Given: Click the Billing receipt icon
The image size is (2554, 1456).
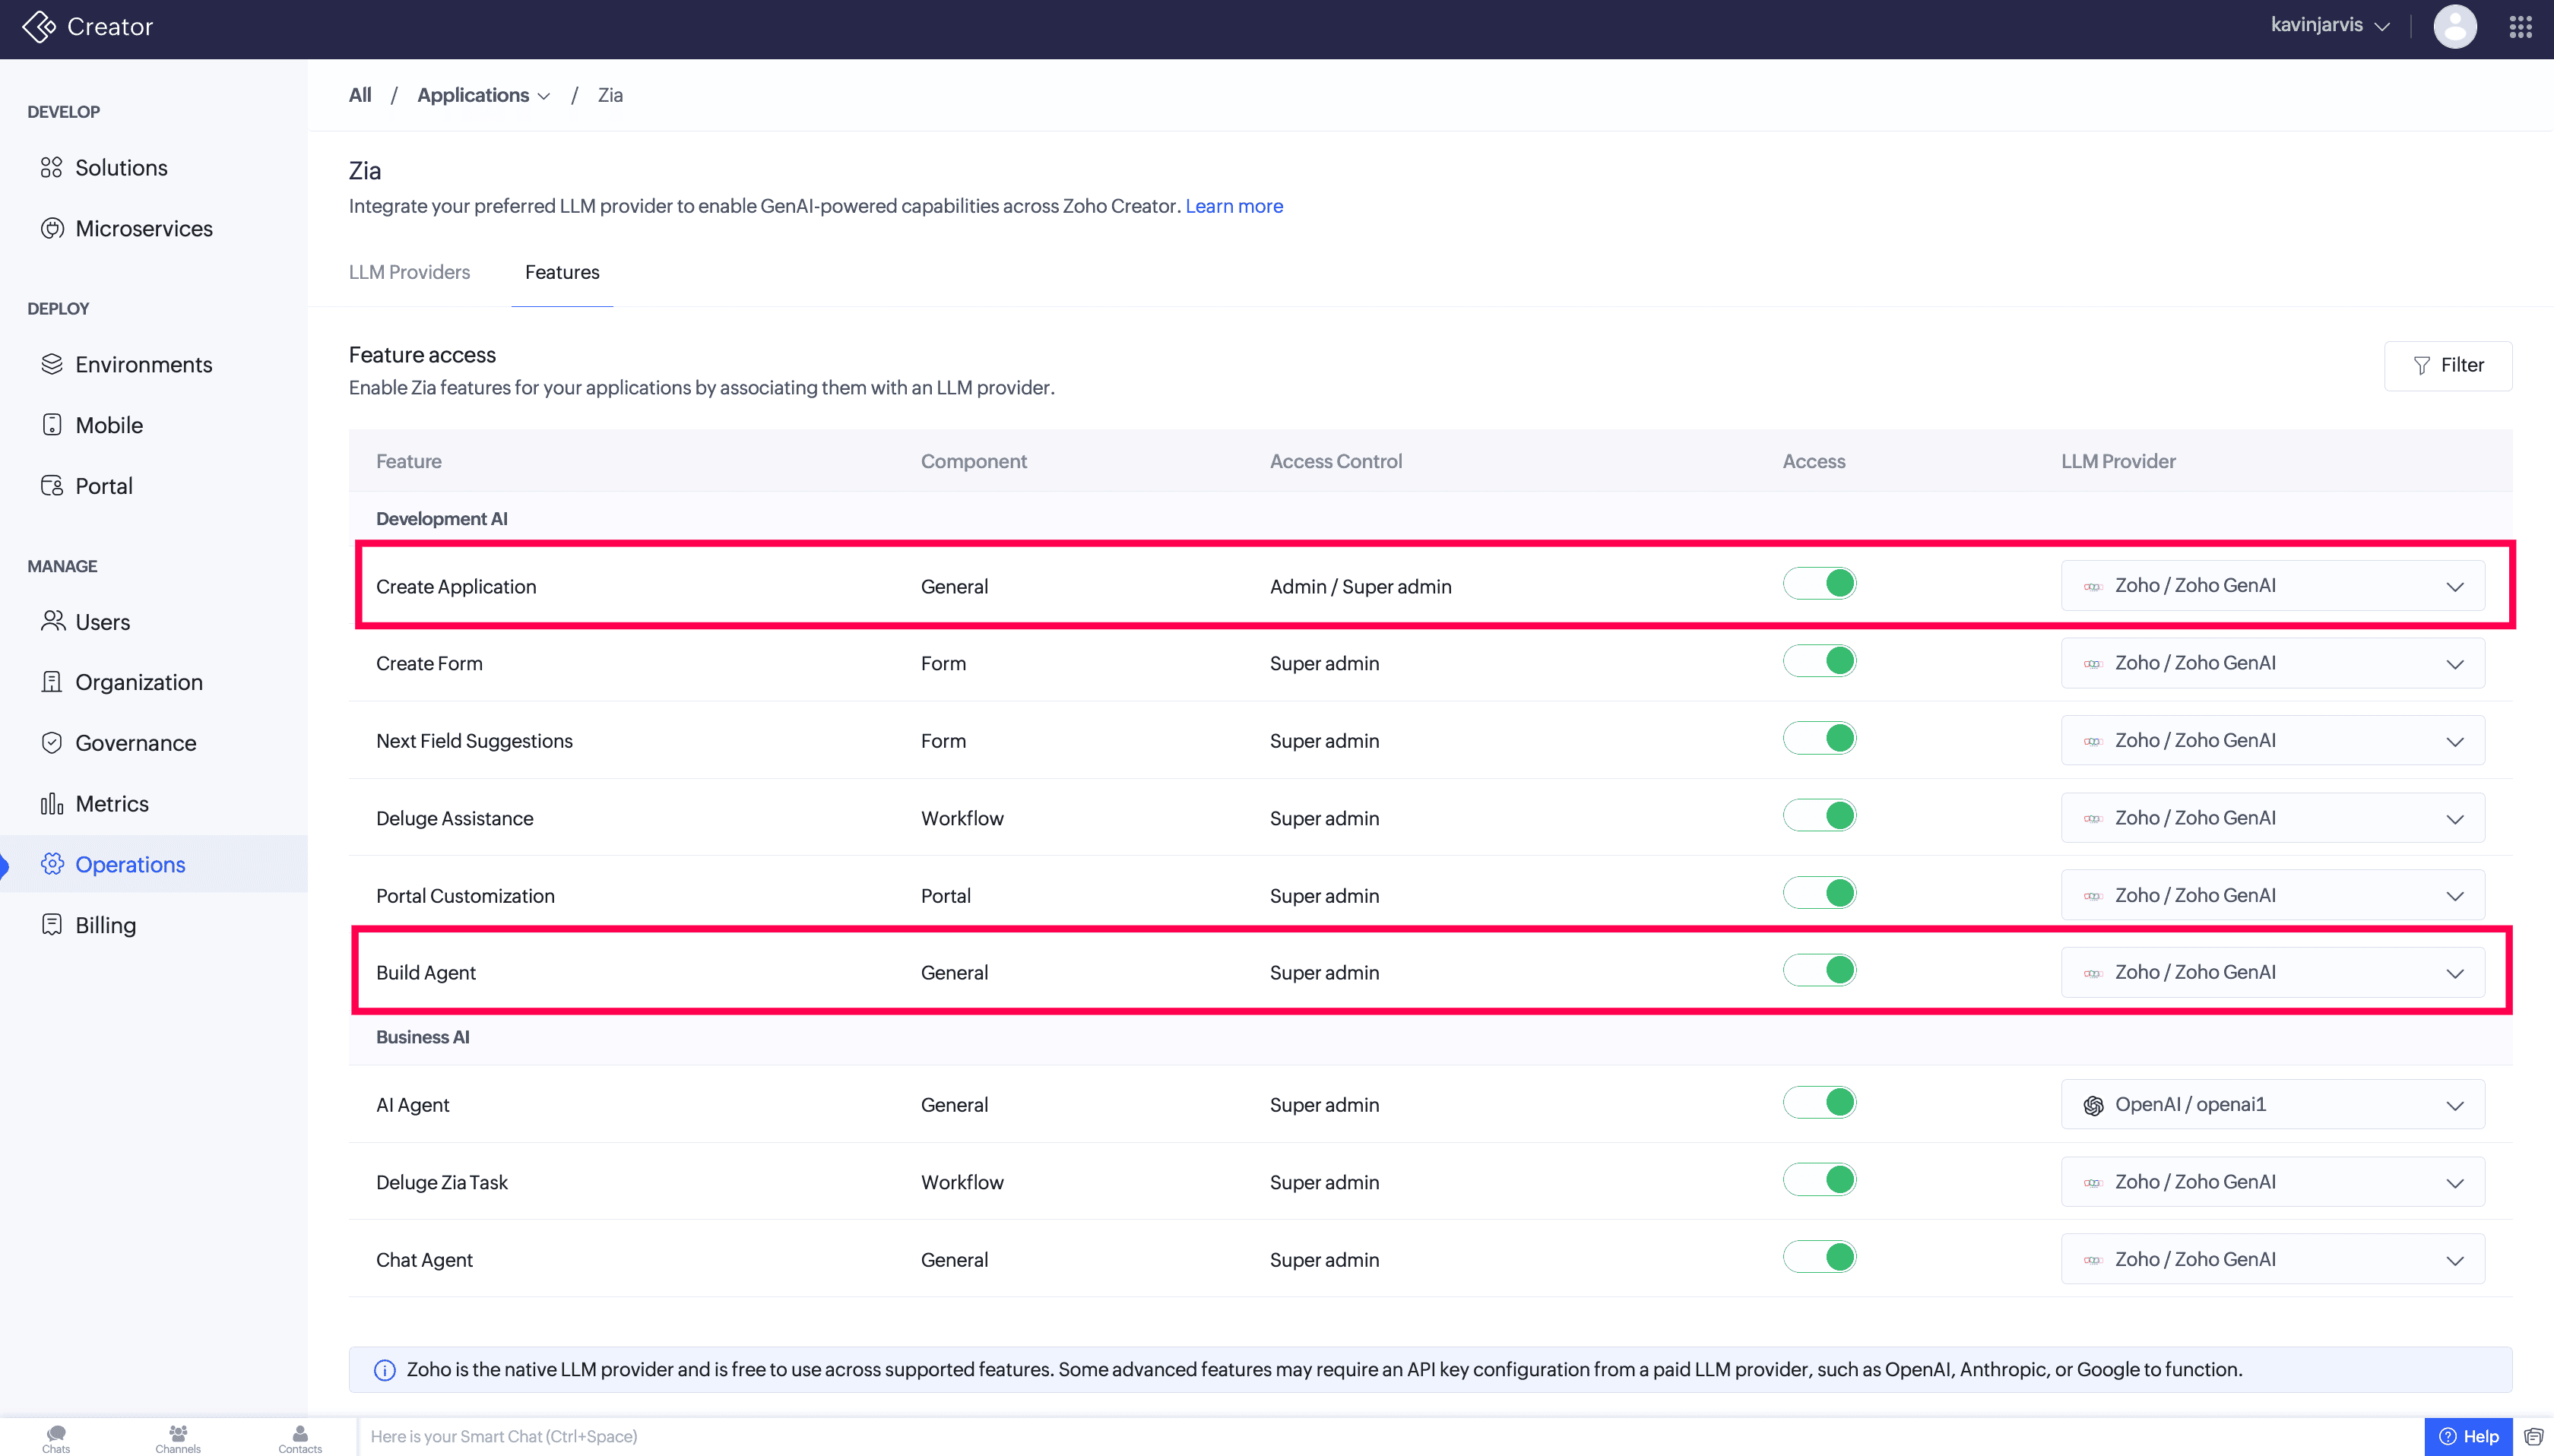Looking at the screenshot, I should 52,925.
